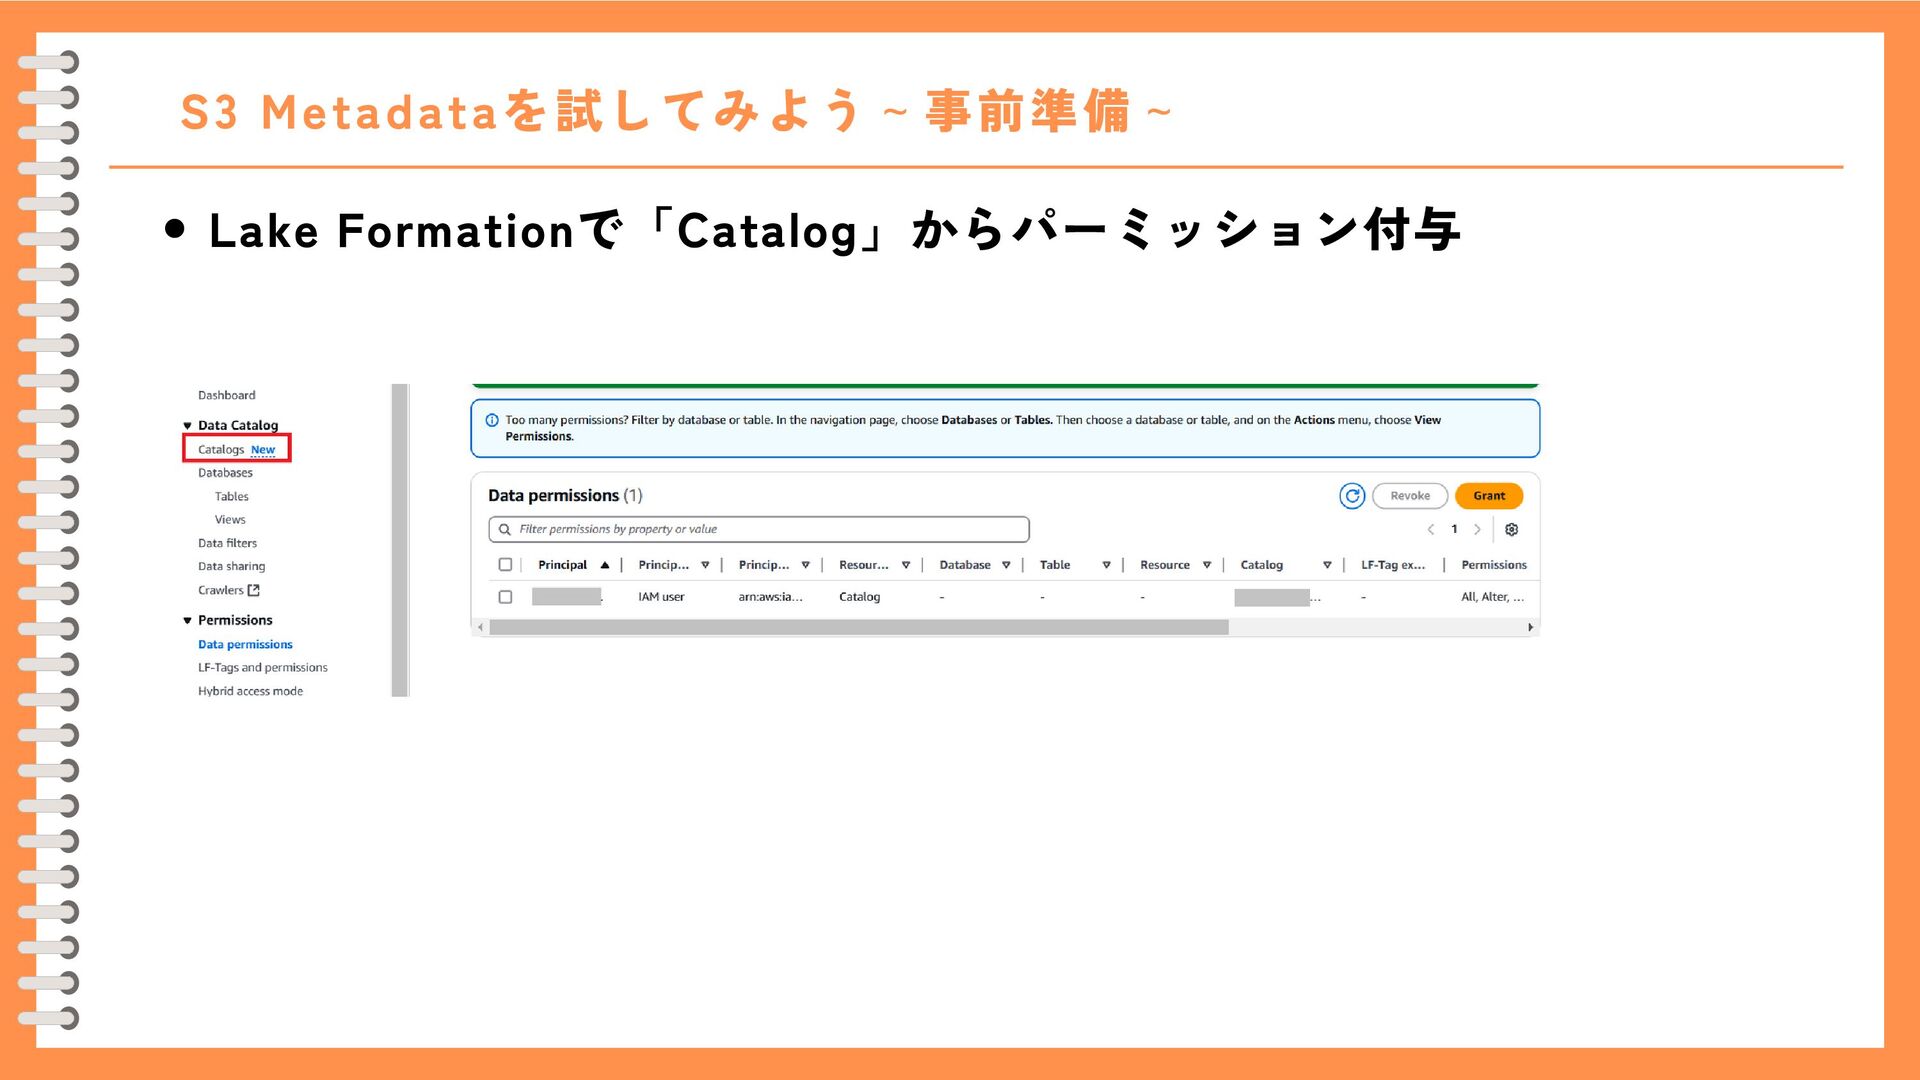Sort by Principal ascending arrow

coord(605,565)
